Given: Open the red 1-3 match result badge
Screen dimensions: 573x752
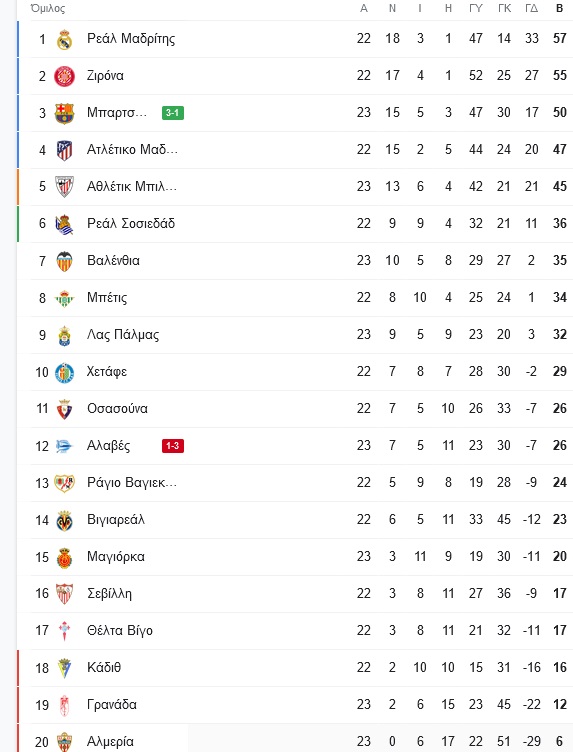Looking at the screenshot, I should click(x=173, y=446).
